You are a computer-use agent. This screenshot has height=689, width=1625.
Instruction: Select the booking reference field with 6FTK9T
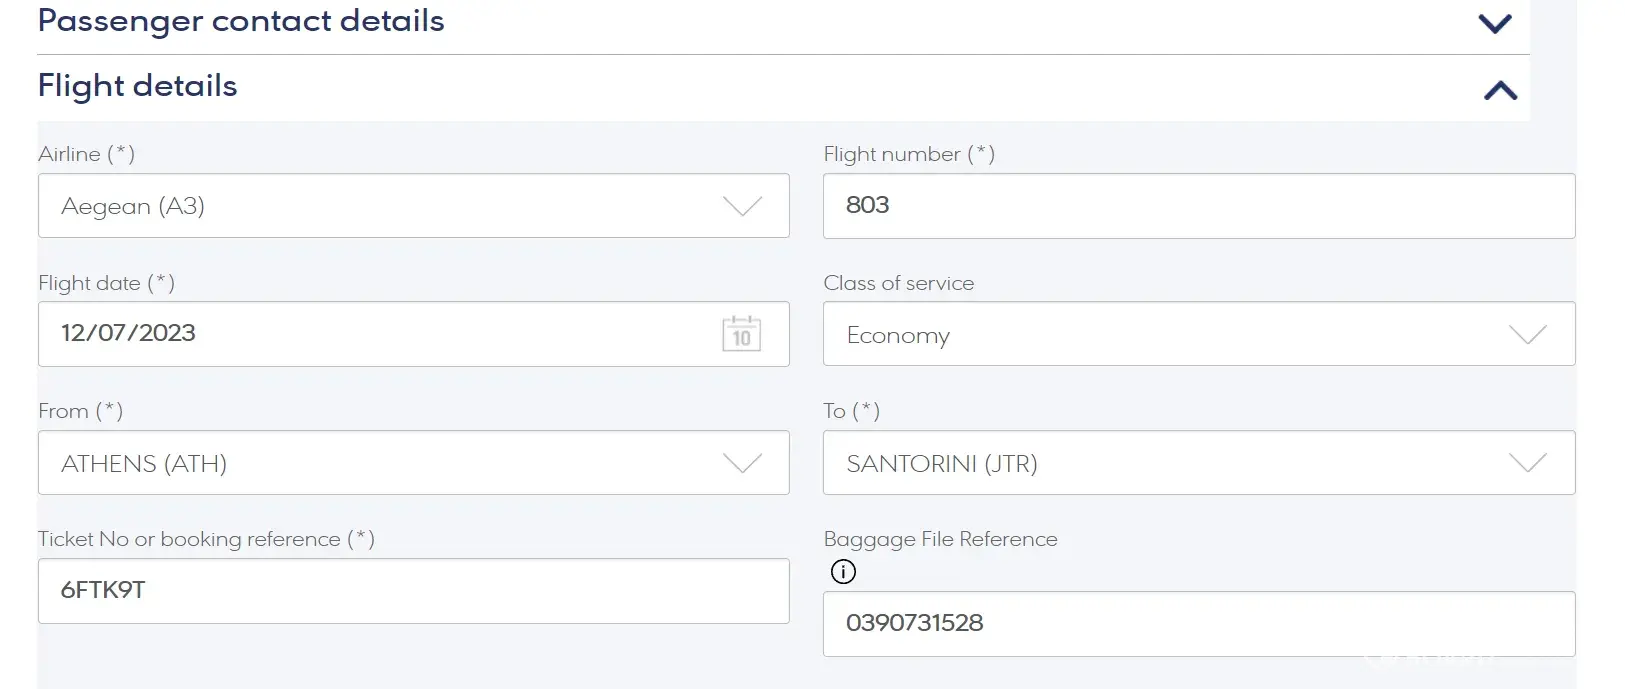click(x=413, y=591)
